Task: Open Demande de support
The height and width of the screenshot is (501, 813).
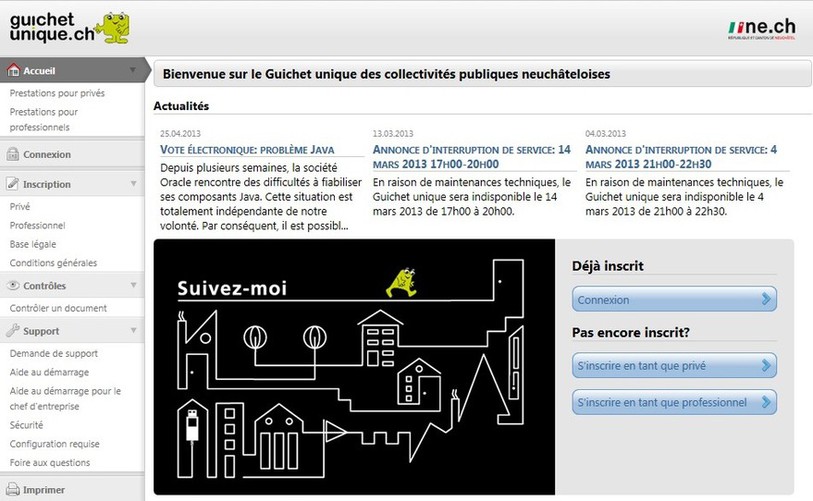Action: [53, 354]
